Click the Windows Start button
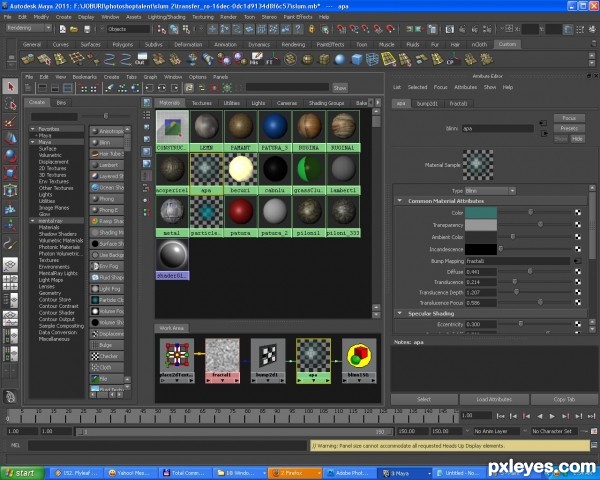The image size is (600, 480). coord(21,473)
